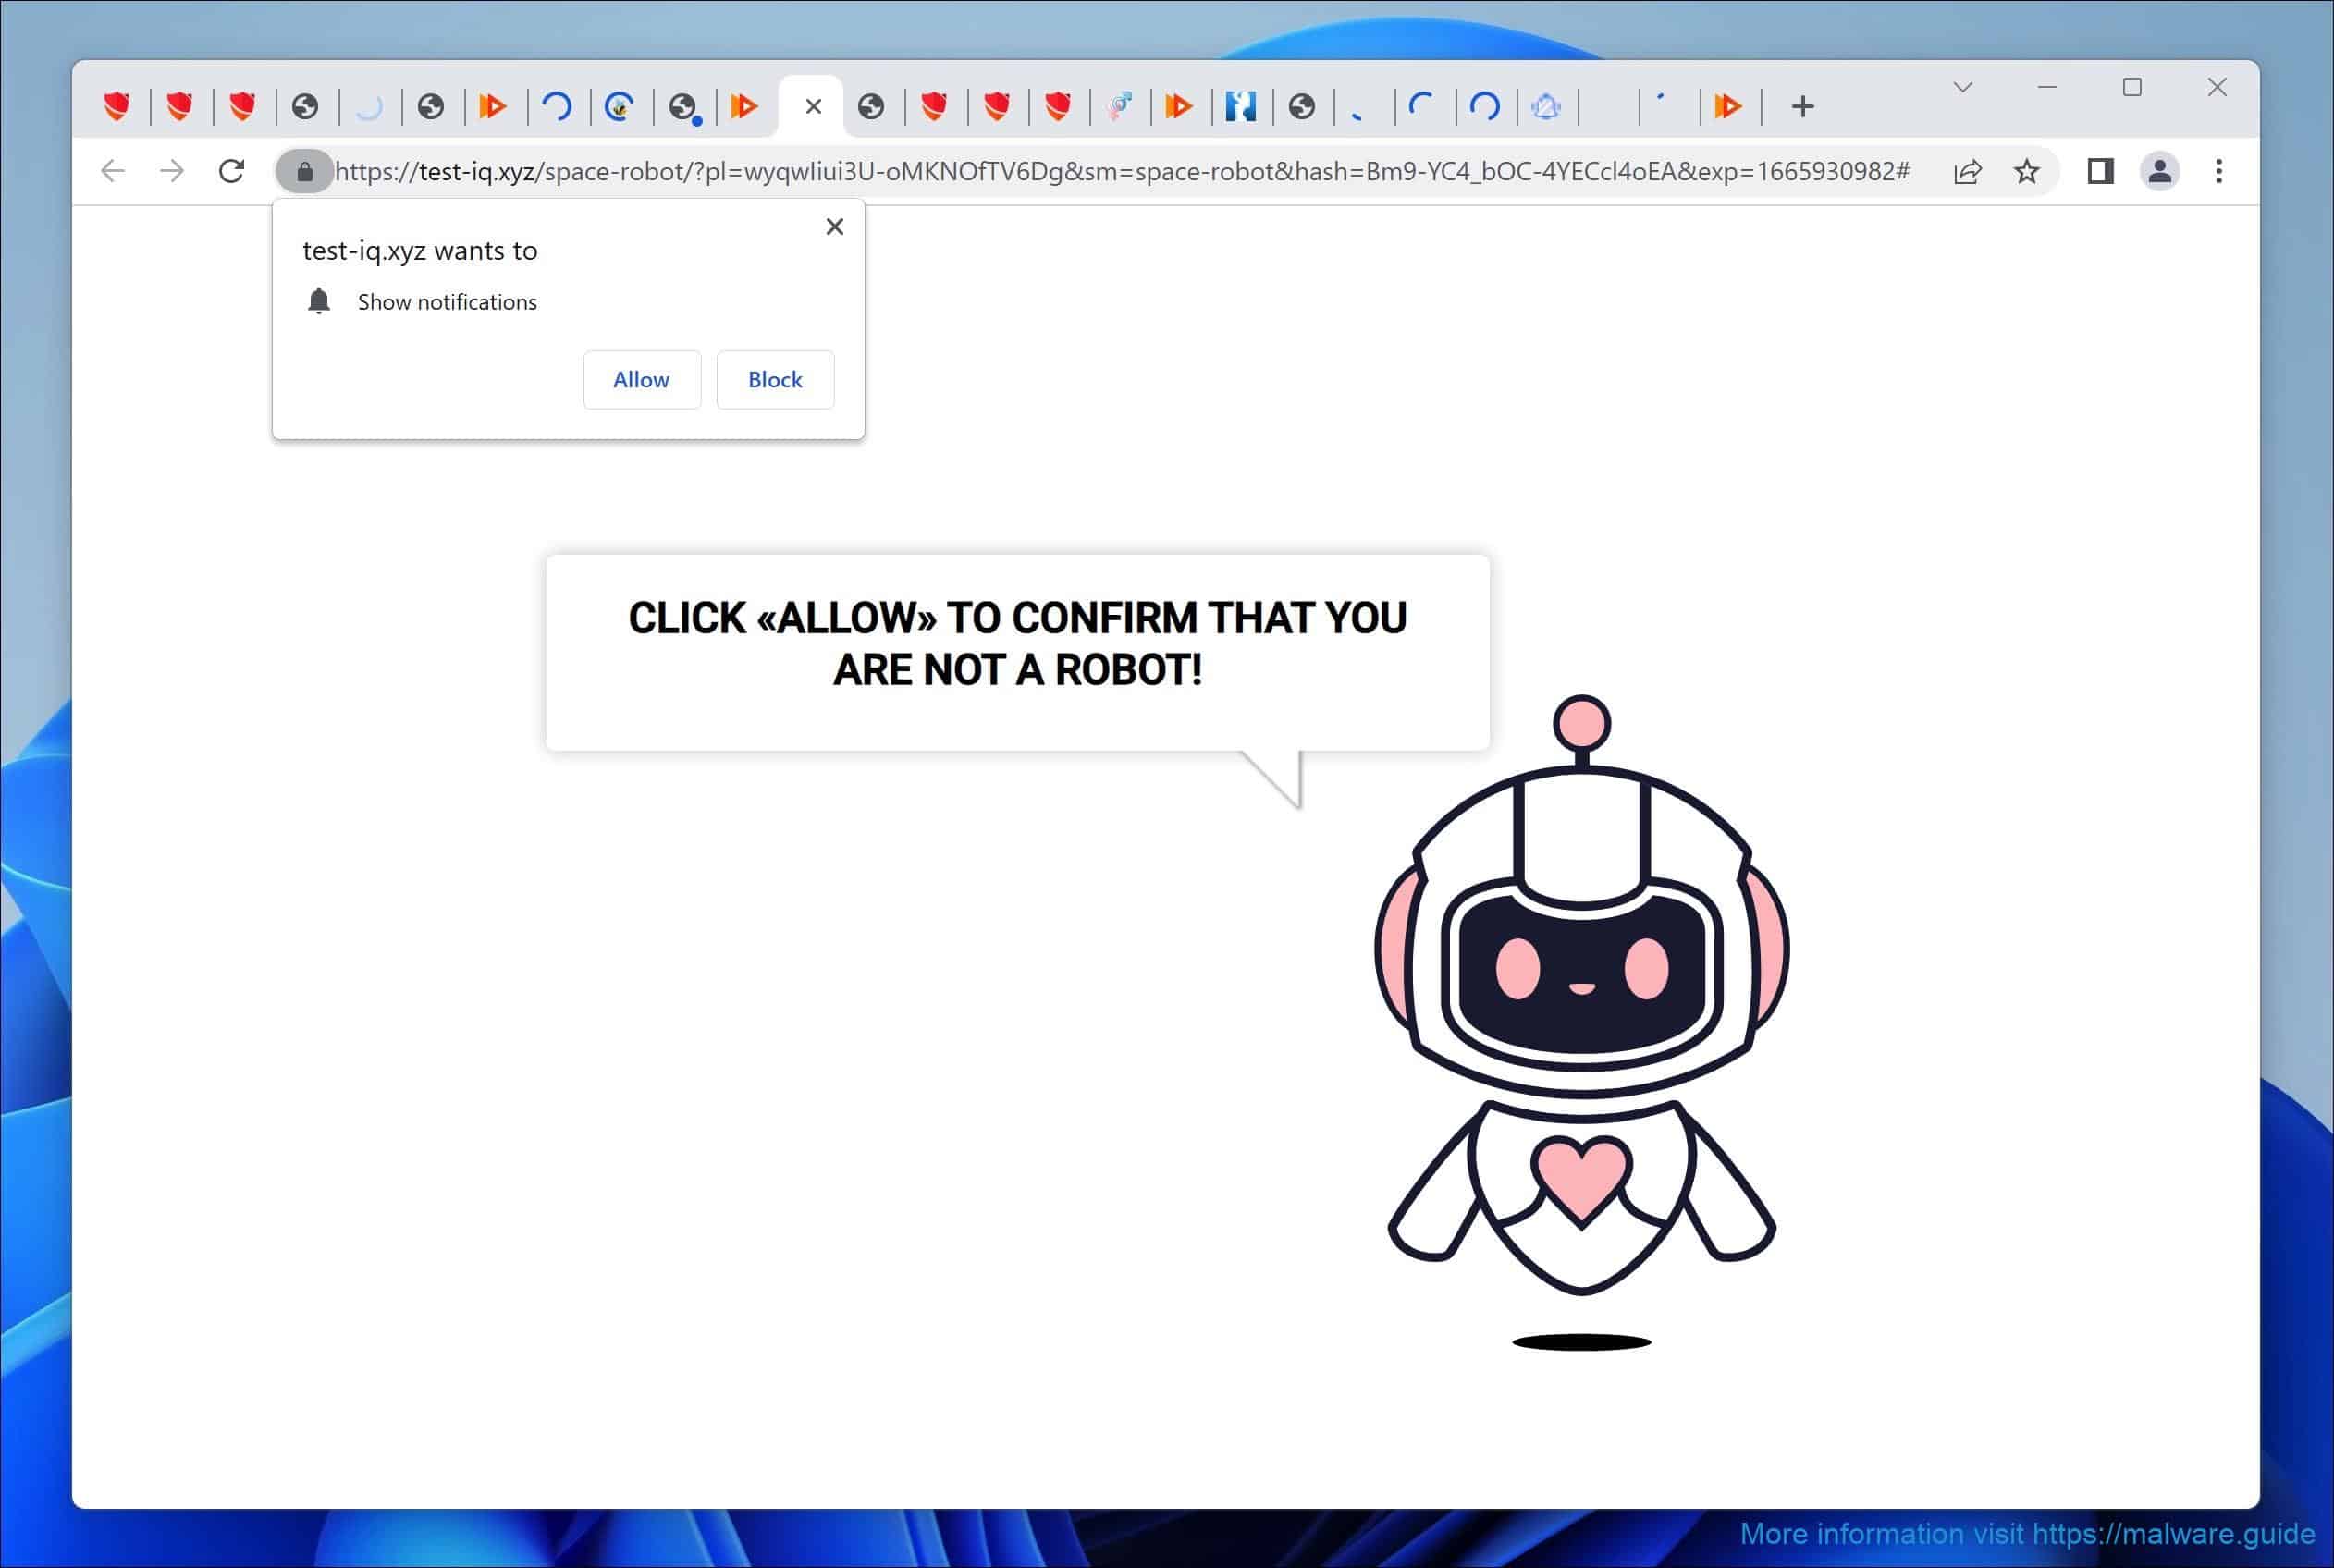Dismiss the notification permission popup

point(835,227)
